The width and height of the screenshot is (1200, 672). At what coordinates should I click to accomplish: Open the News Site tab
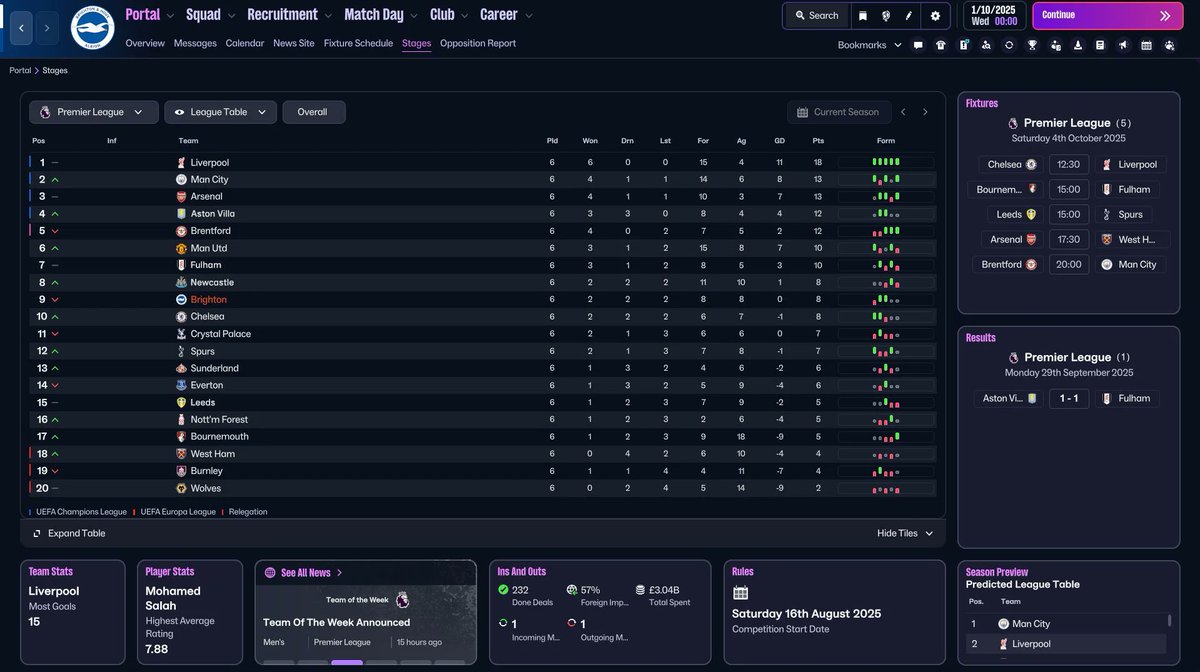294,43
